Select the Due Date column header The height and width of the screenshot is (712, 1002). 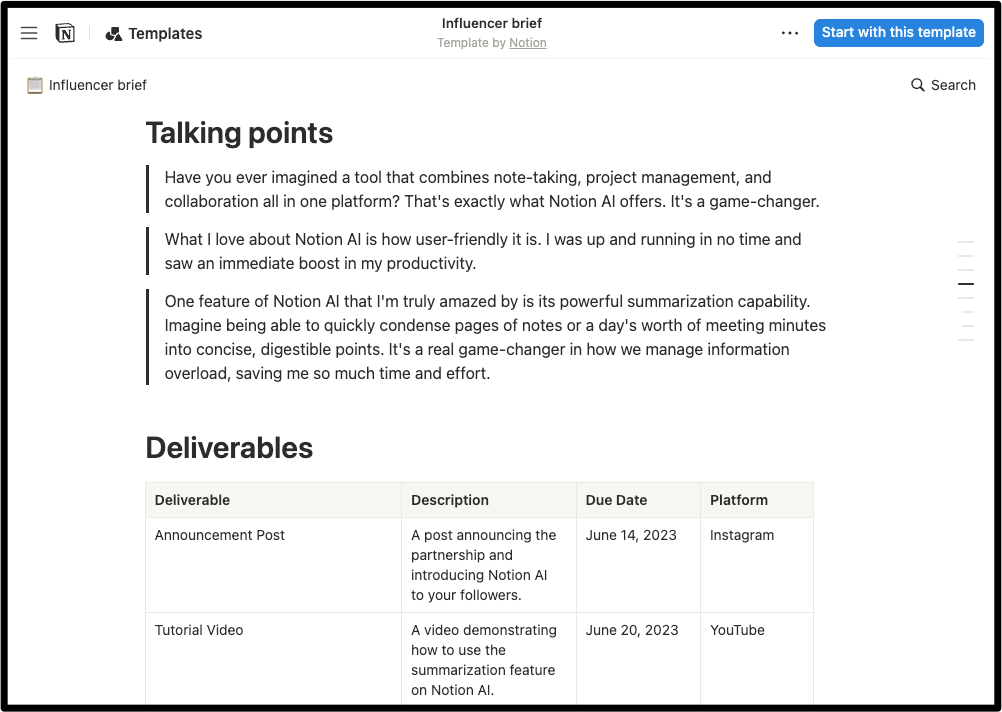pyautogui.click(x=616, y=500)
